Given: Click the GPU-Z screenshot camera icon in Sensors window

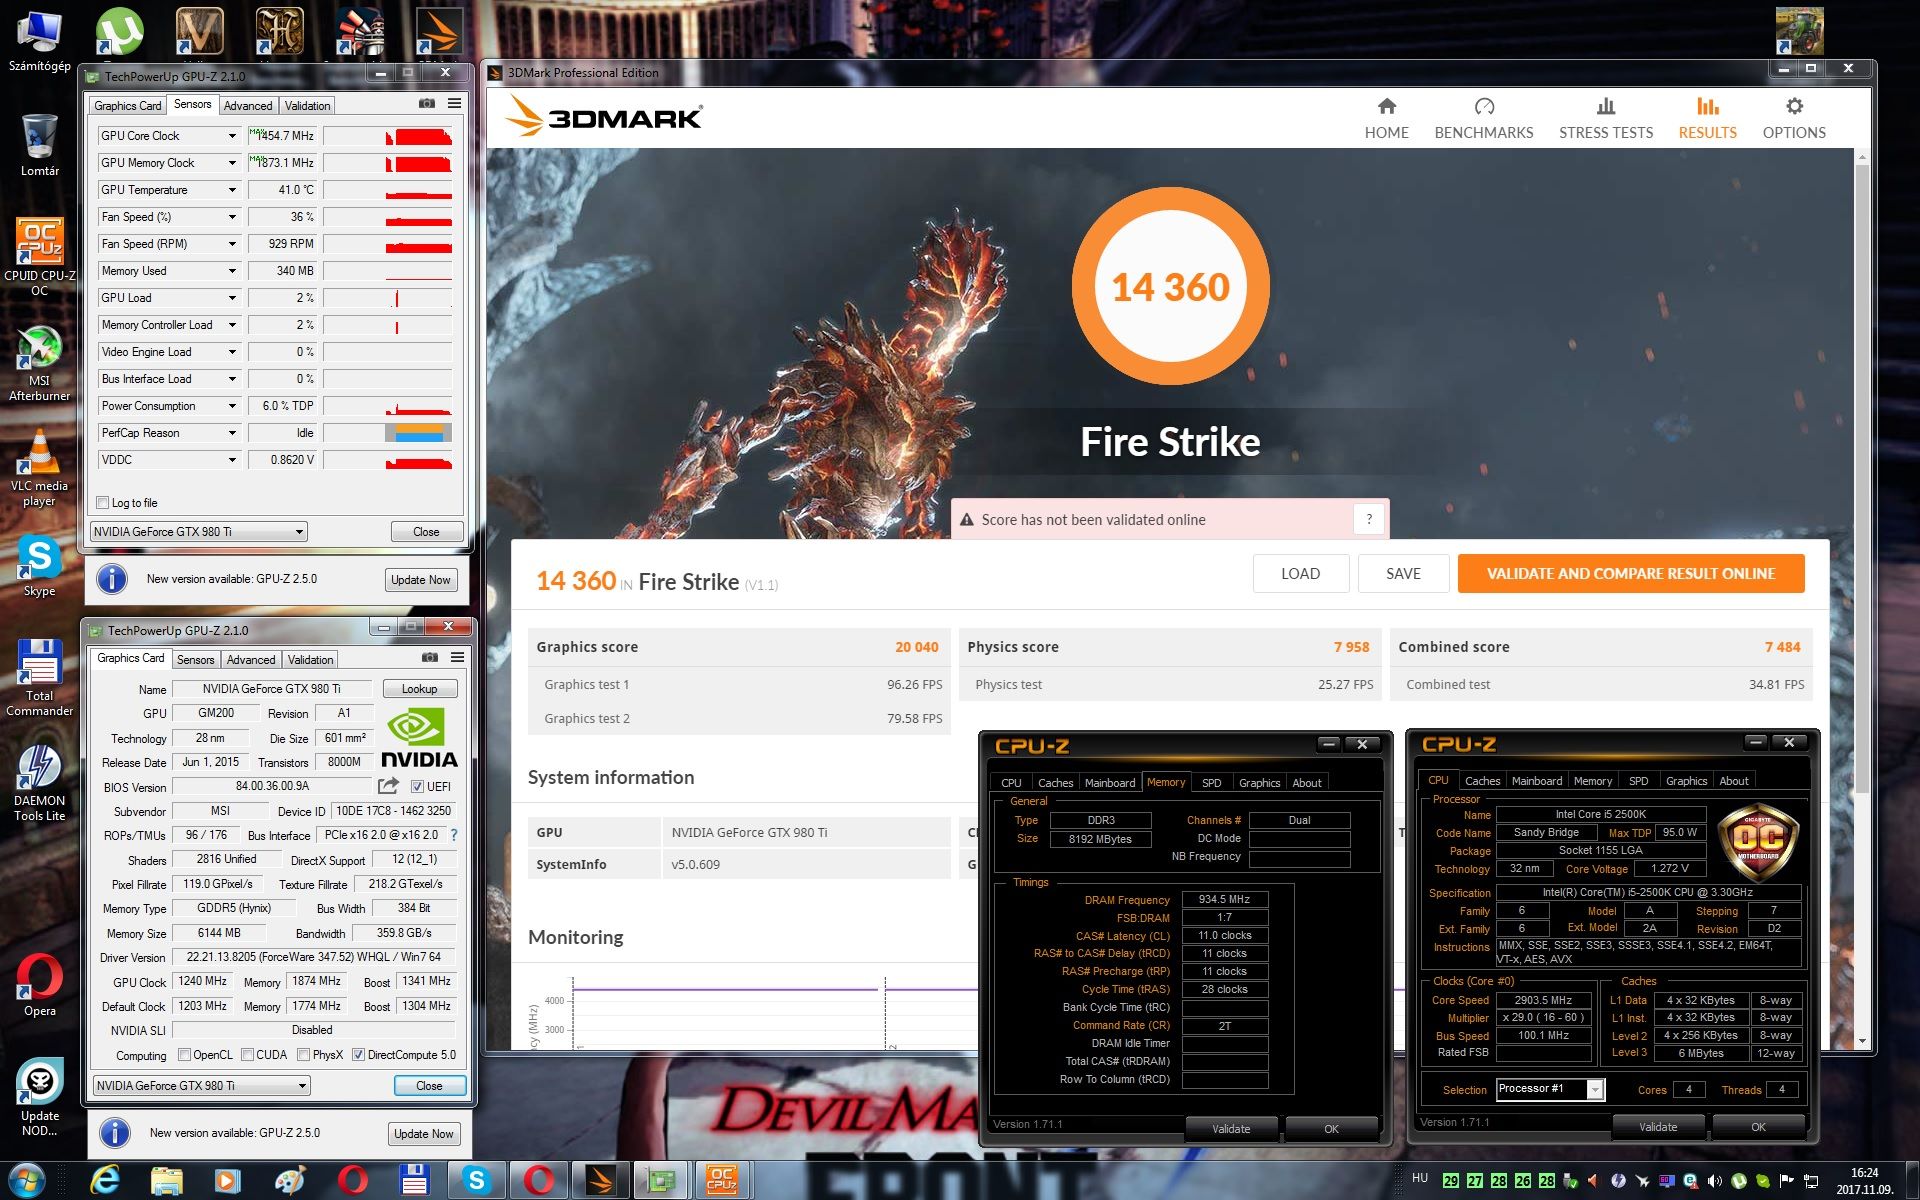Looking at the screenshot, I should pos(427,104).
